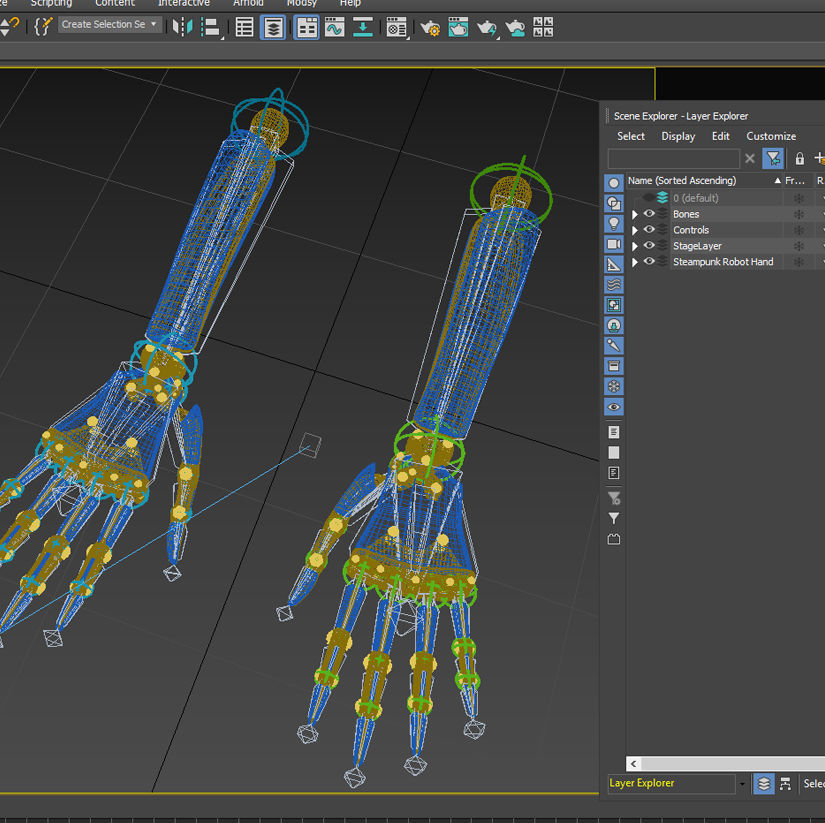
Task: Open the Arnold menu
Action: pyautogui.click(x=248, y=3)
